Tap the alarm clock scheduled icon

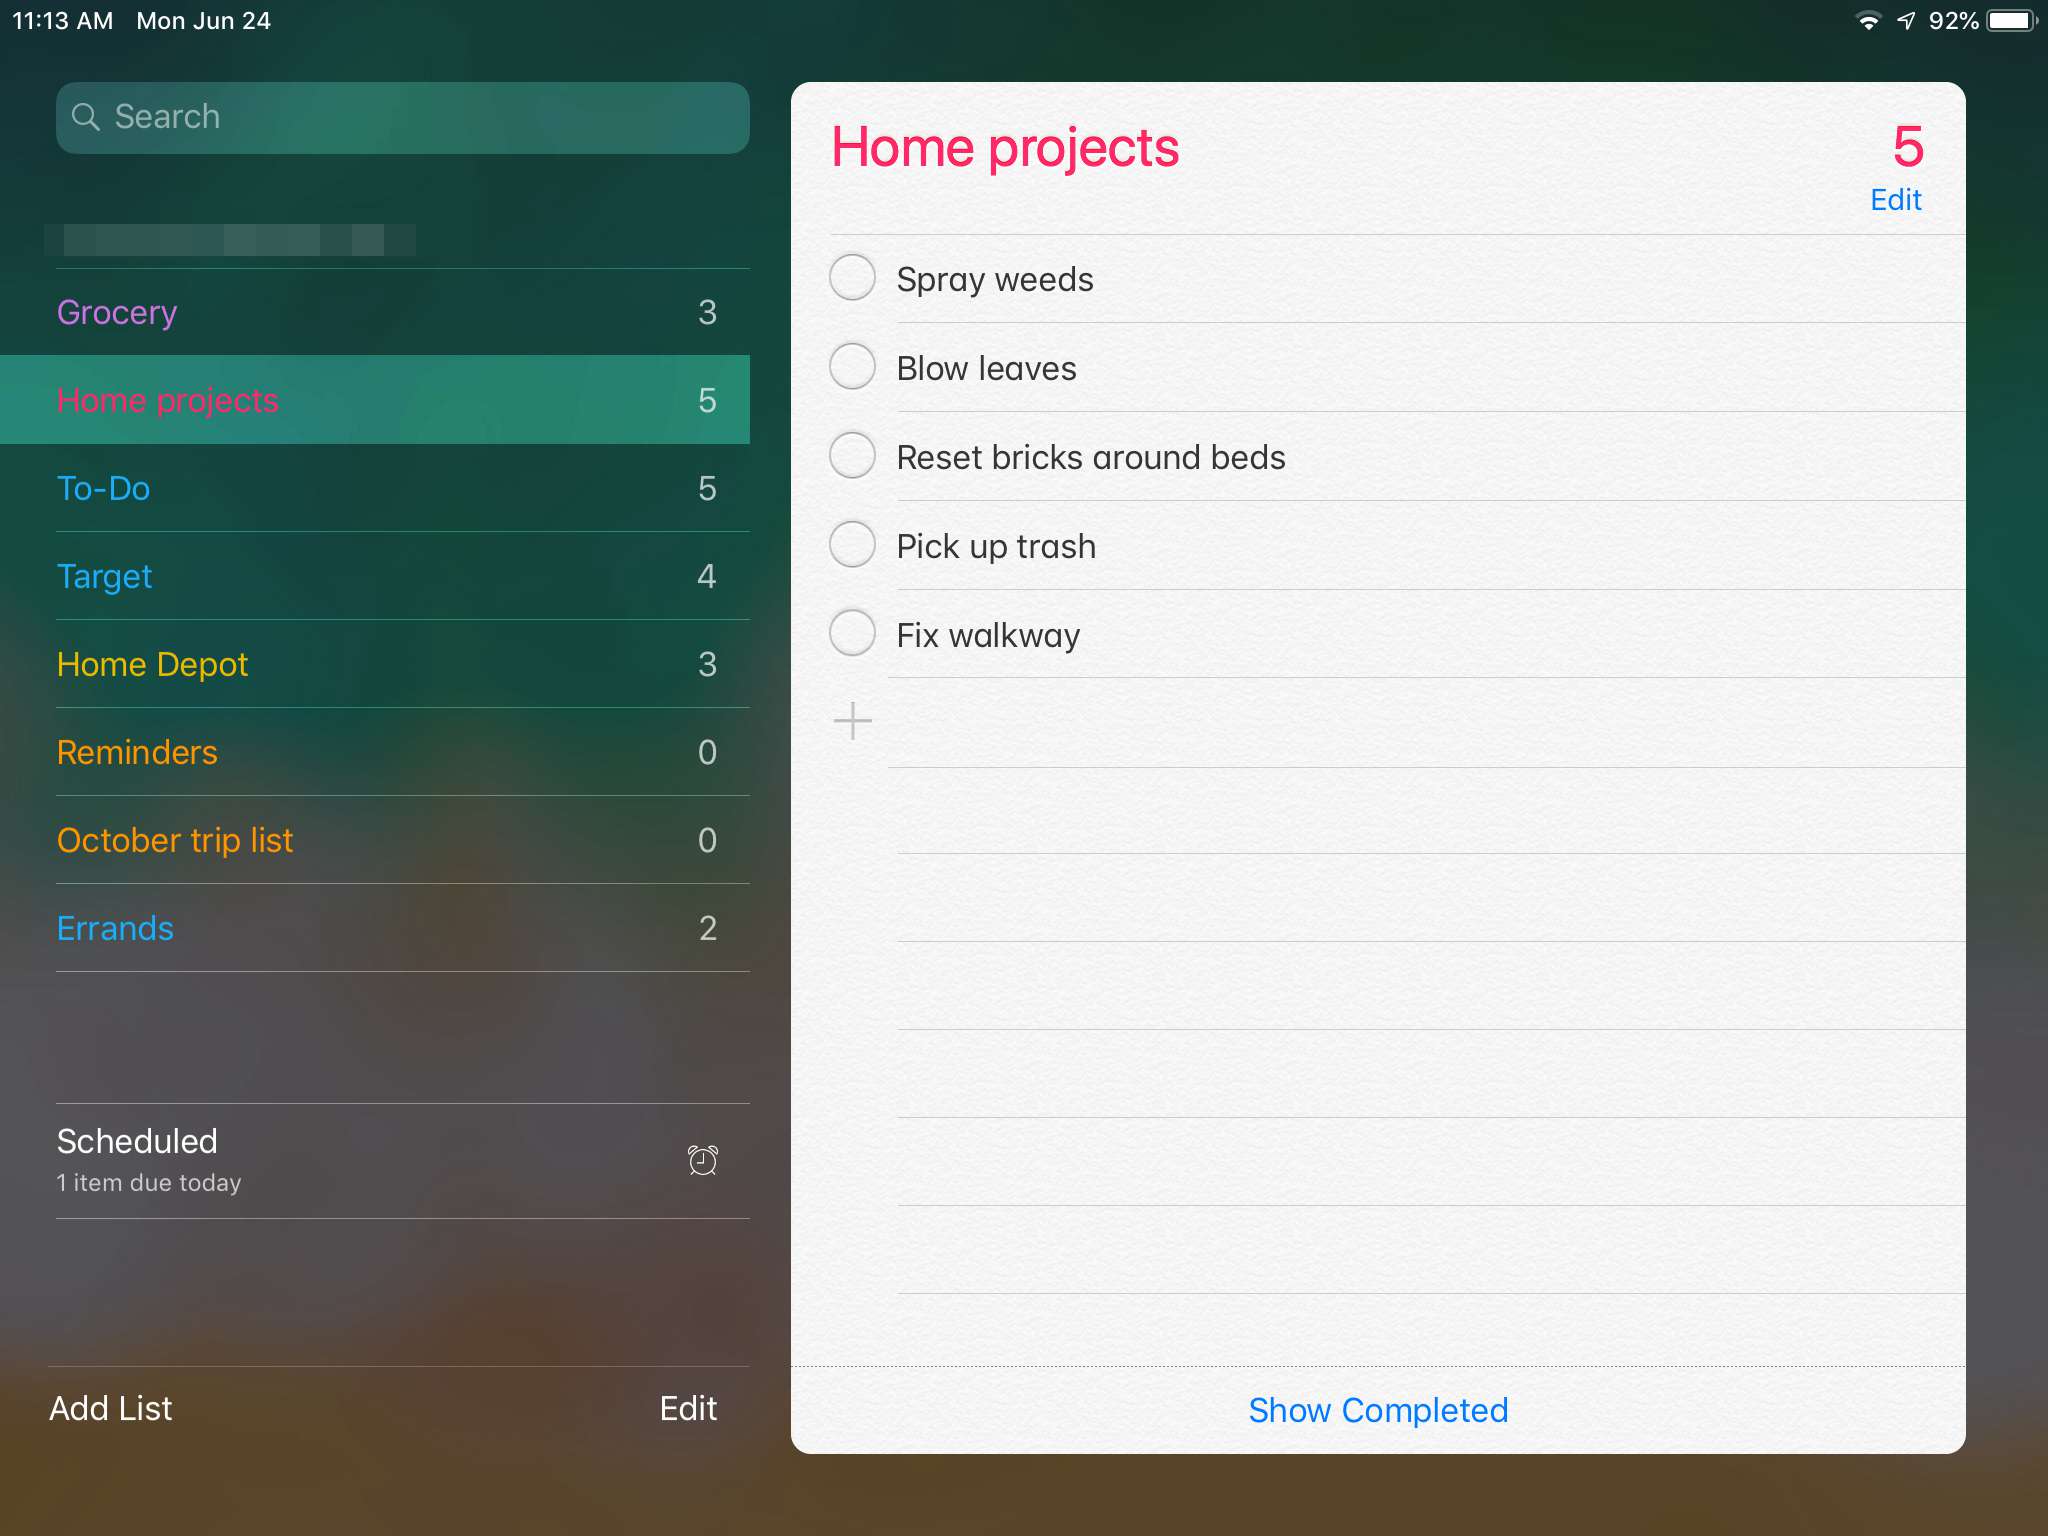pyautogui.click(x=700, y=1158)
